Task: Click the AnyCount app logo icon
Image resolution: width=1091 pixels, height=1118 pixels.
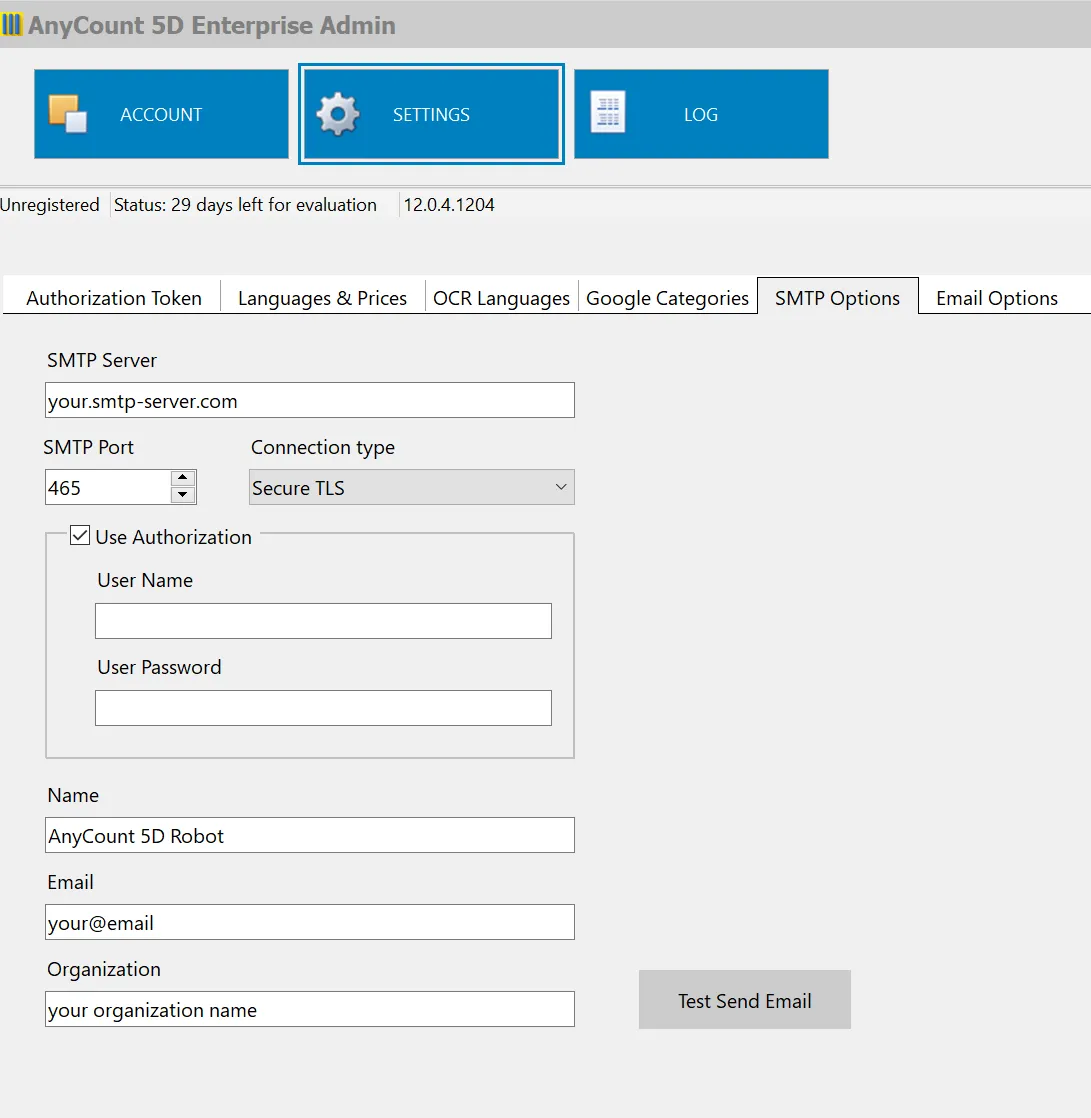Action: 11,24
